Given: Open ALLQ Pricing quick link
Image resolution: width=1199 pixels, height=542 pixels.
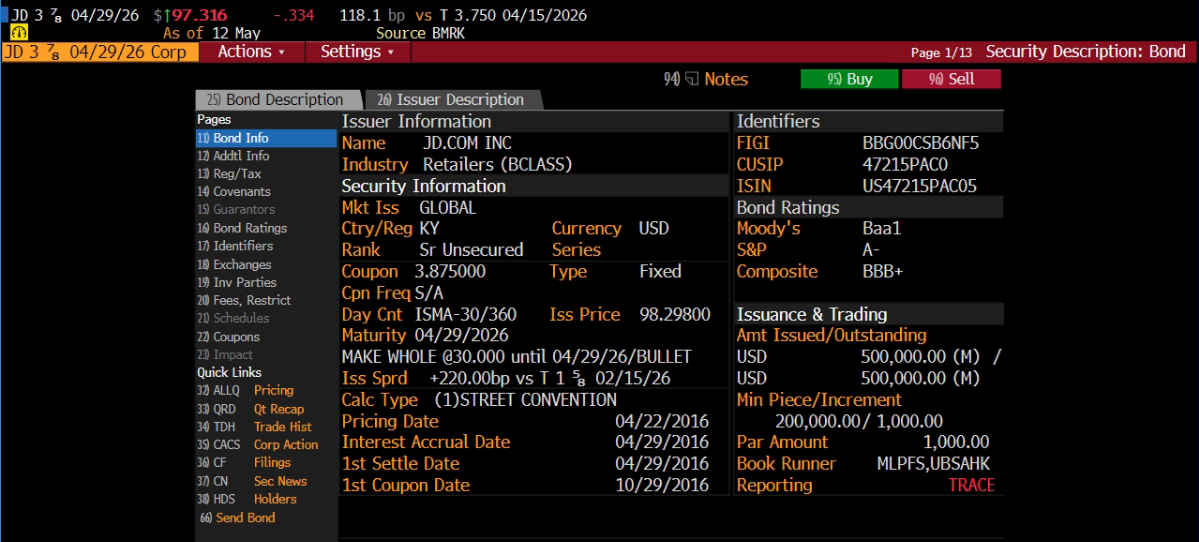Looking at the screenshot, I should pos(245,391).
